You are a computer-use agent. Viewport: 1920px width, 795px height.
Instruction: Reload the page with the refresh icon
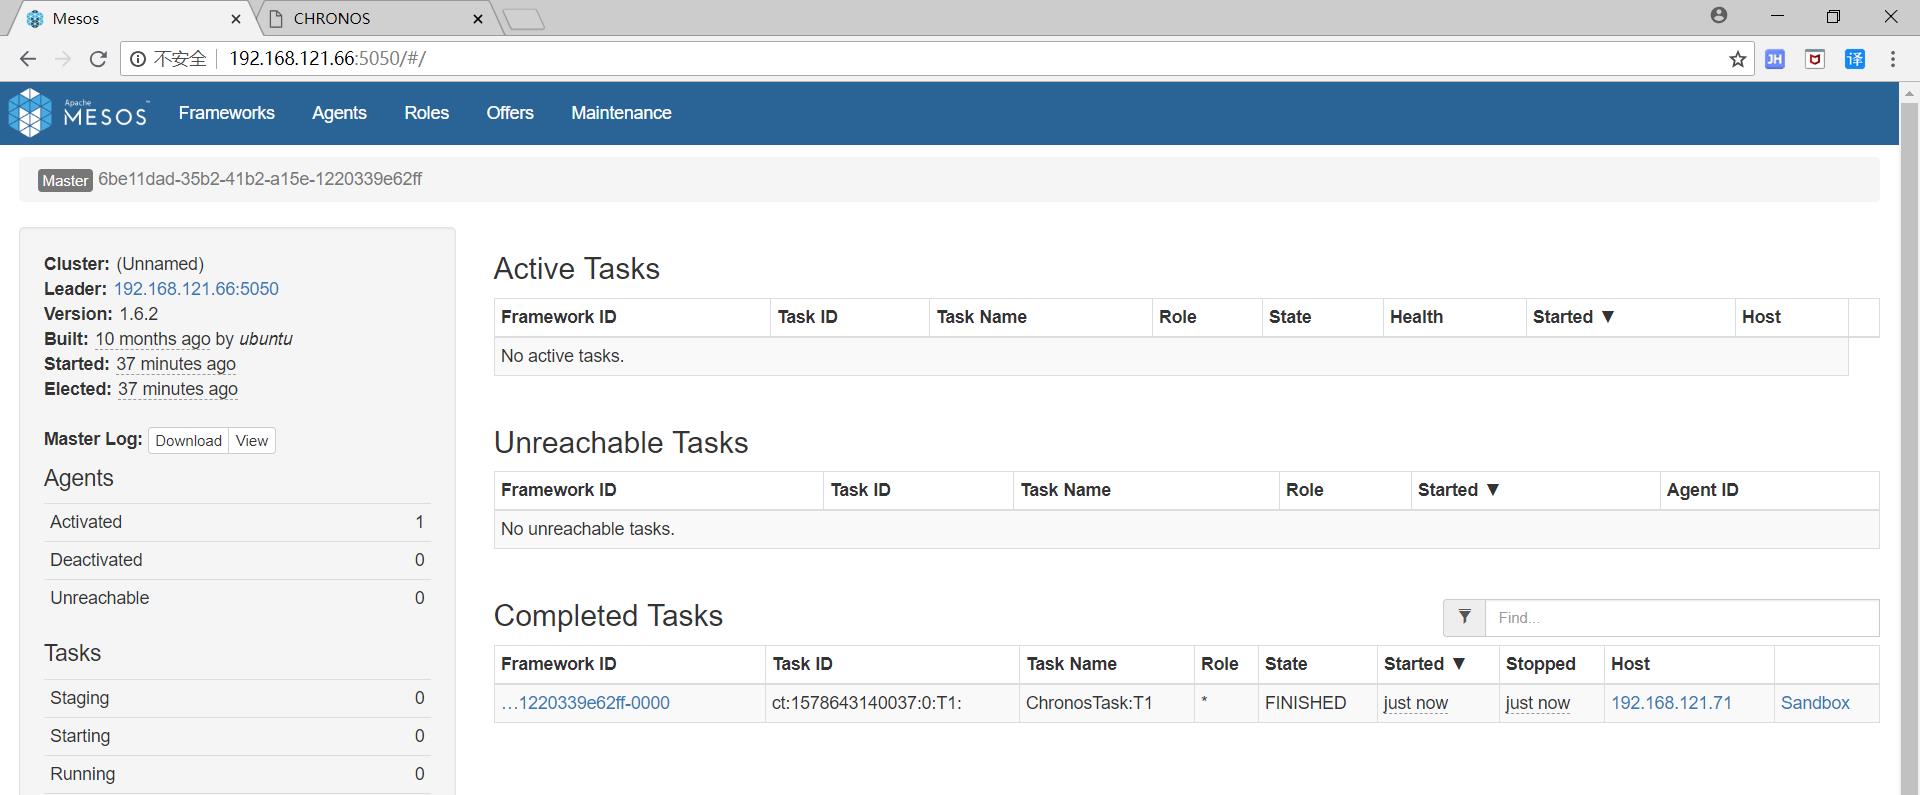click(98, 59)
